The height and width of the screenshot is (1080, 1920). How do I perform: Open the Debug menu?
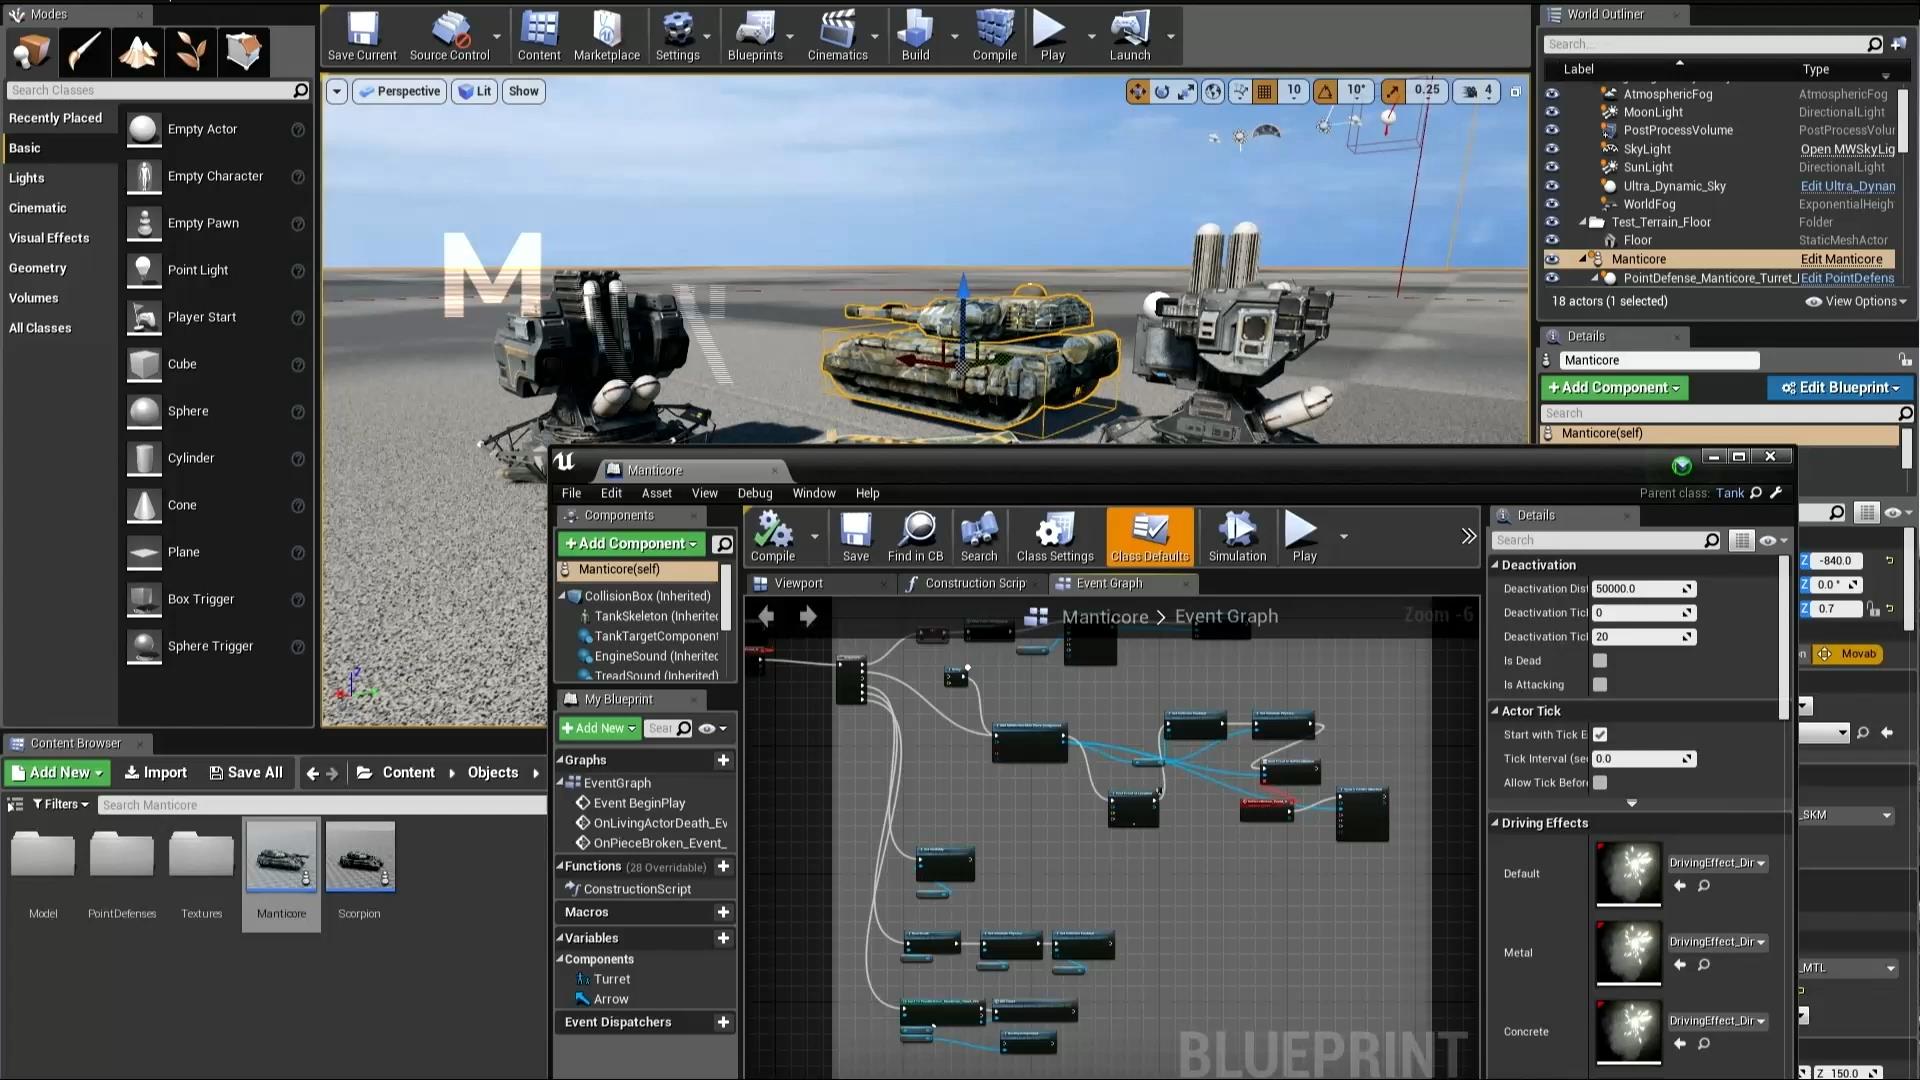754,493
